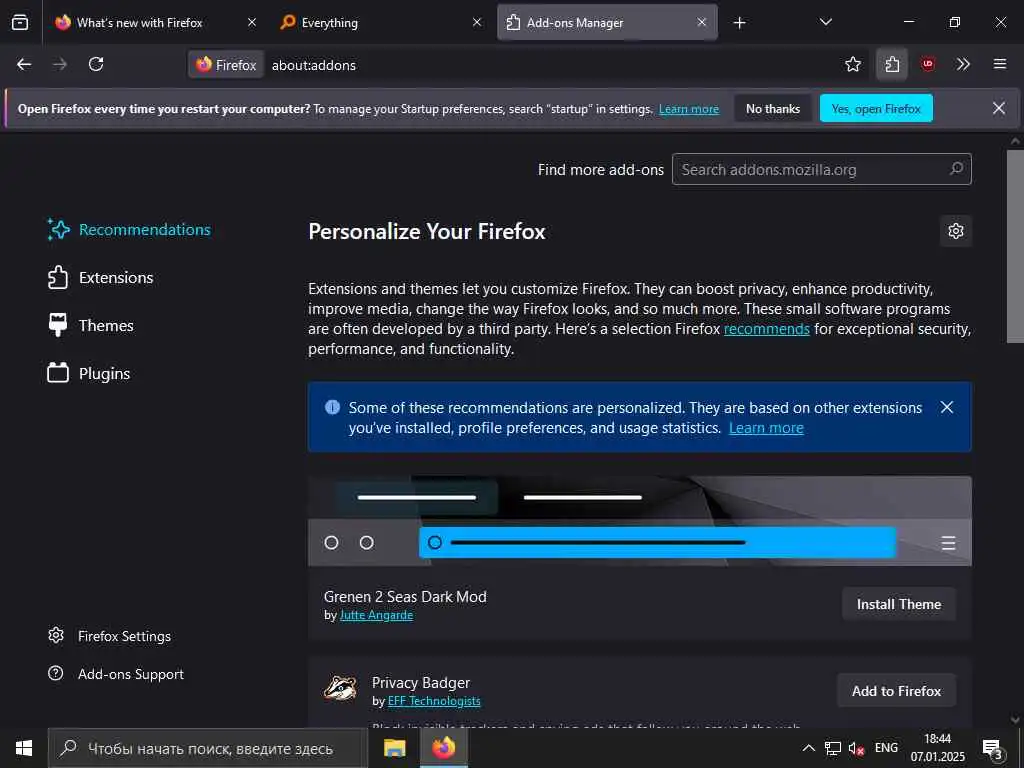Go back with the back arrow

(24, 64)
